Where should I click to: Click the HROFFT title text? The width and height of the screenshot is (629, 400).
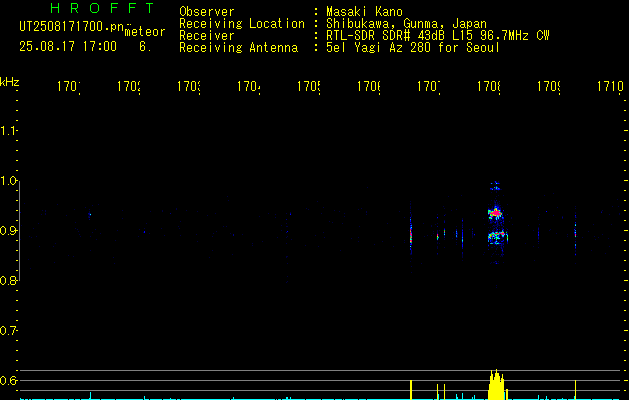point(103,8)
